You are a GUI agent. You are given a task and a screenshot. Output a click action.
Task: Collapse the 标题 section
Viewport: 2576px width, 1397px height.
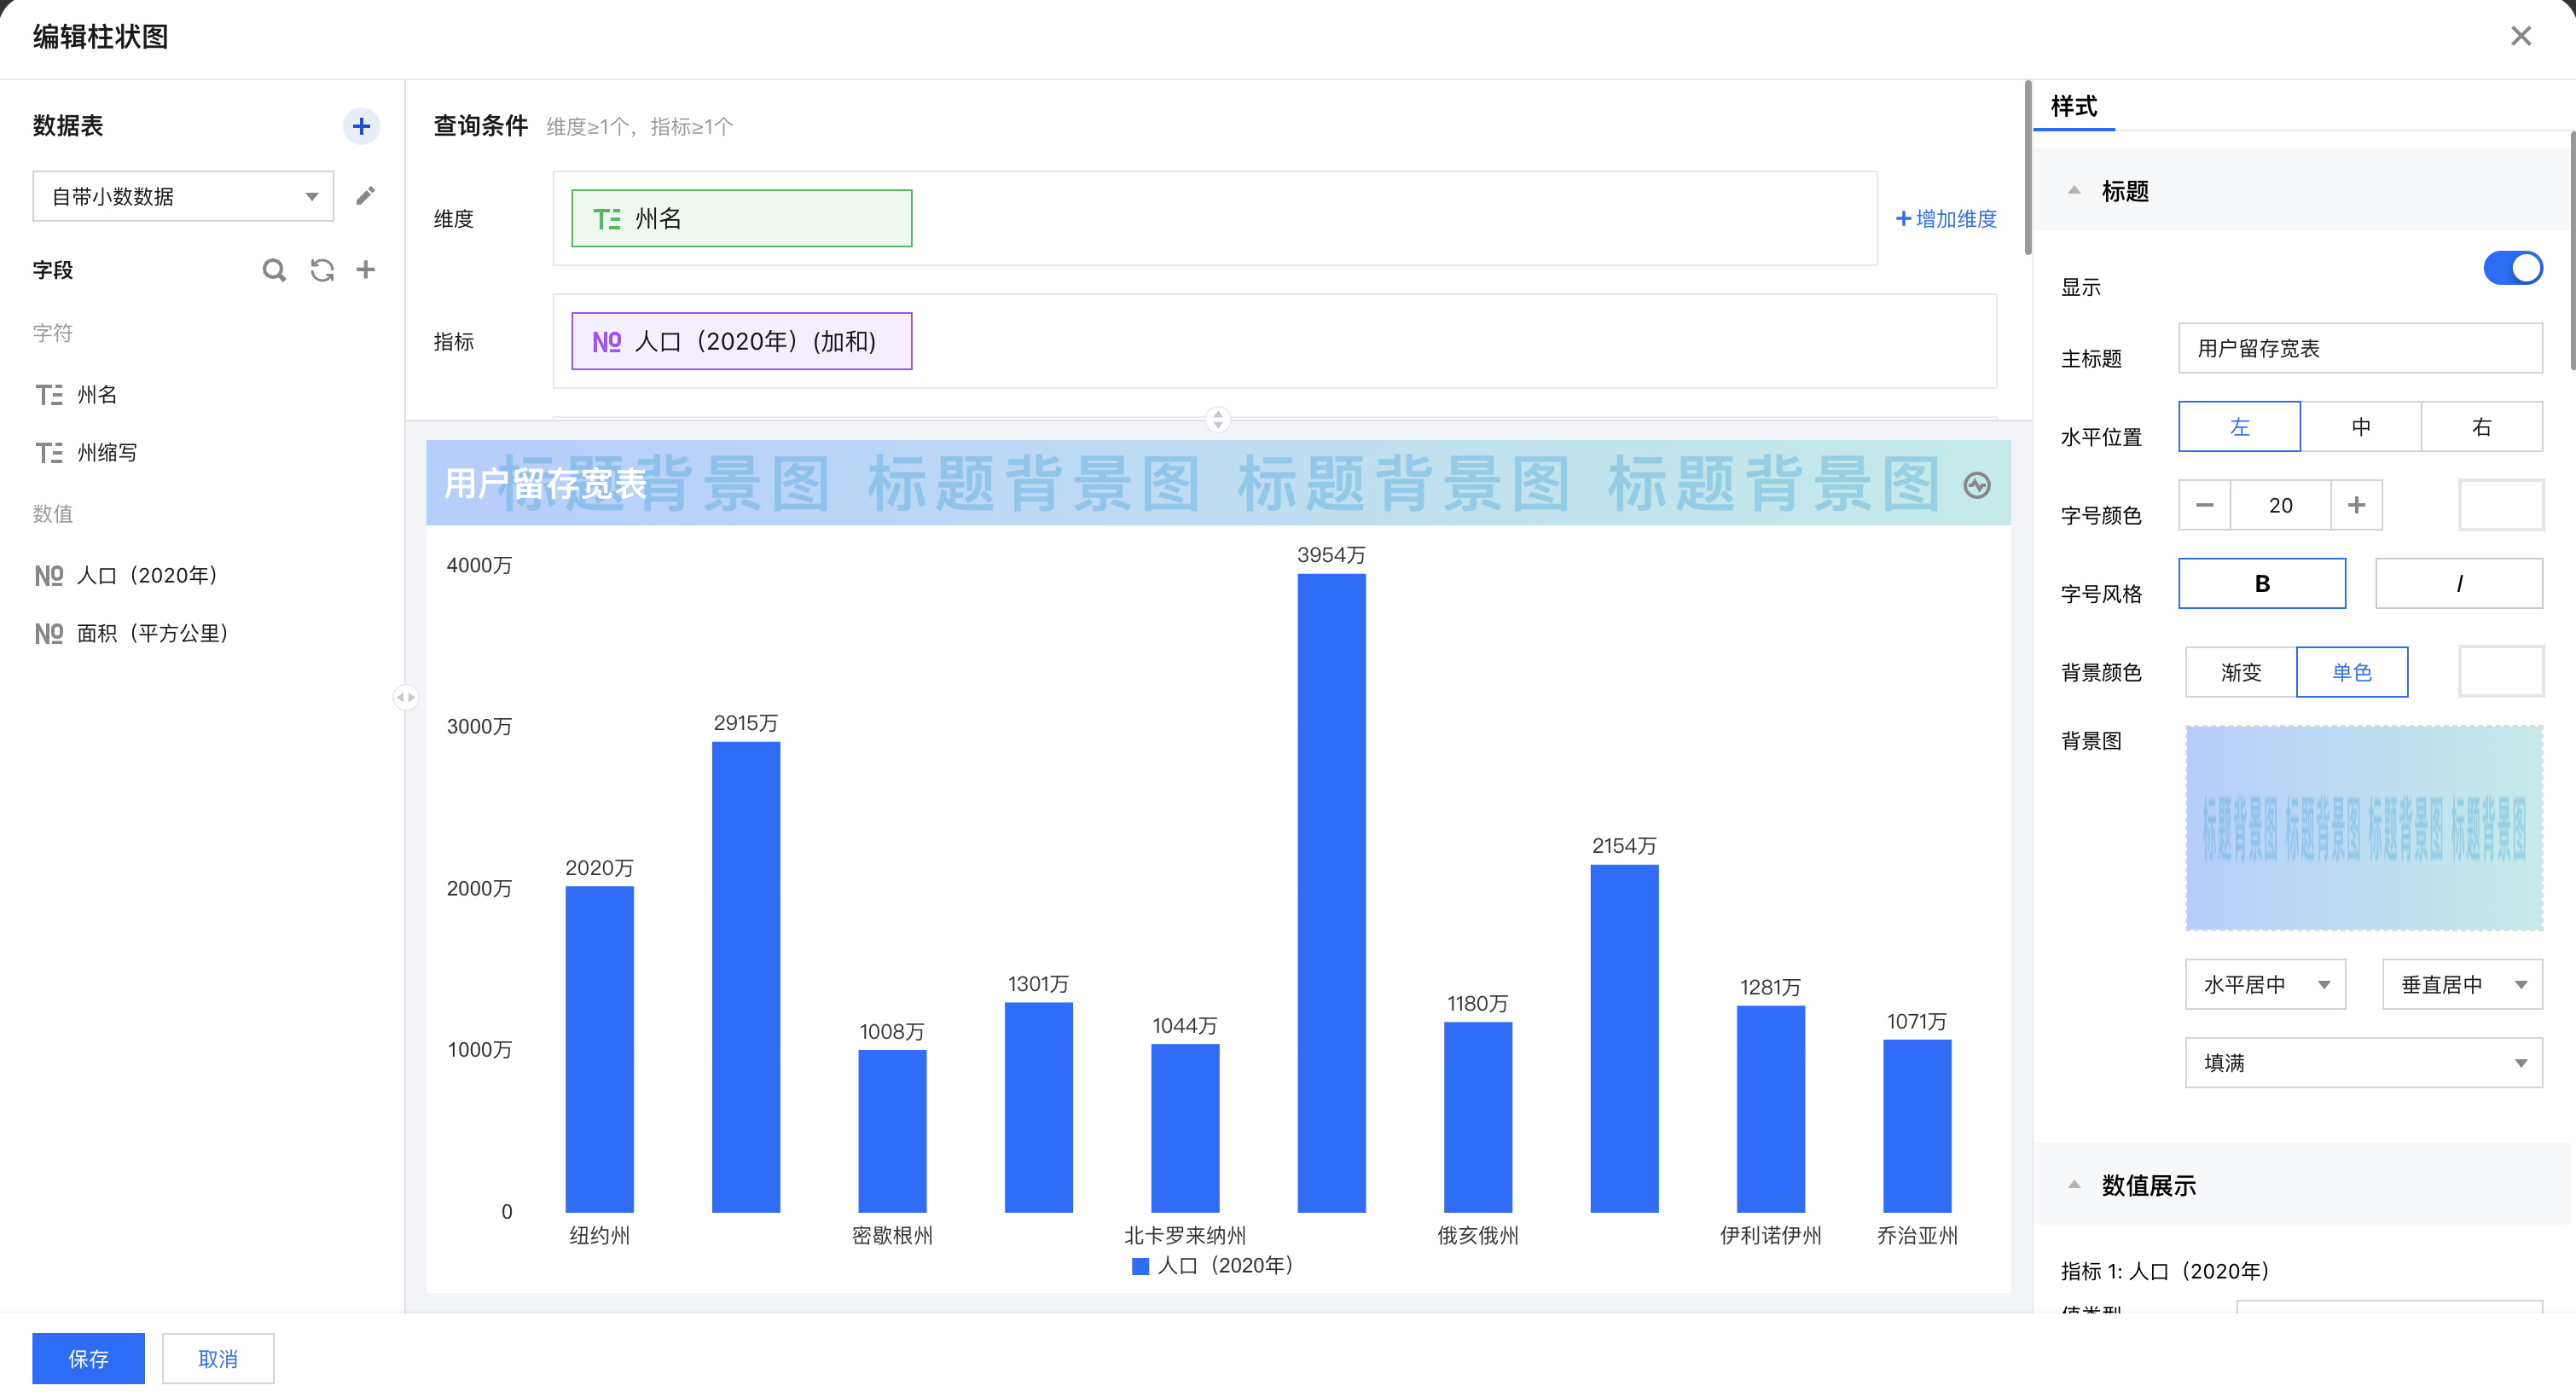[x=2074, y=191]
